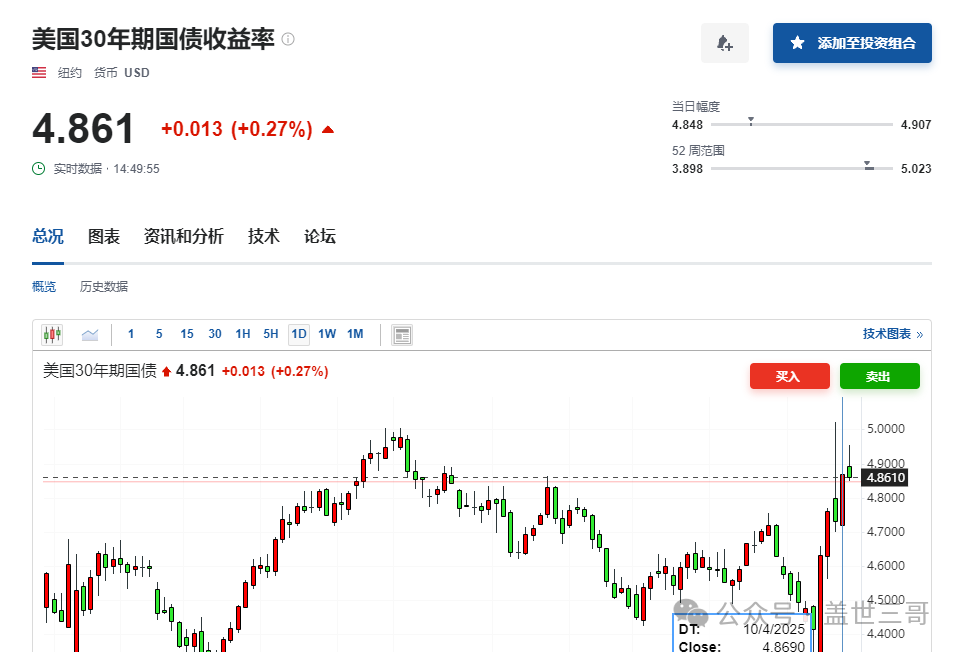Switch to the 技术 tab

[264, 236]
